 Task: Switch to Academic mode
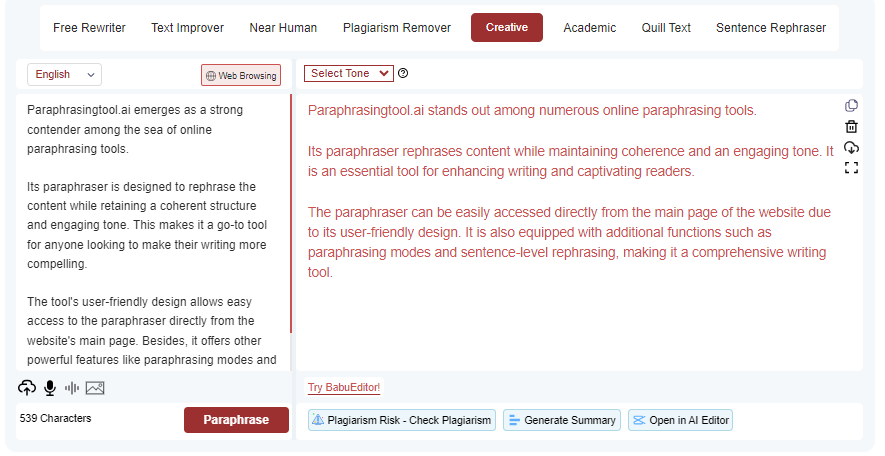590,28
